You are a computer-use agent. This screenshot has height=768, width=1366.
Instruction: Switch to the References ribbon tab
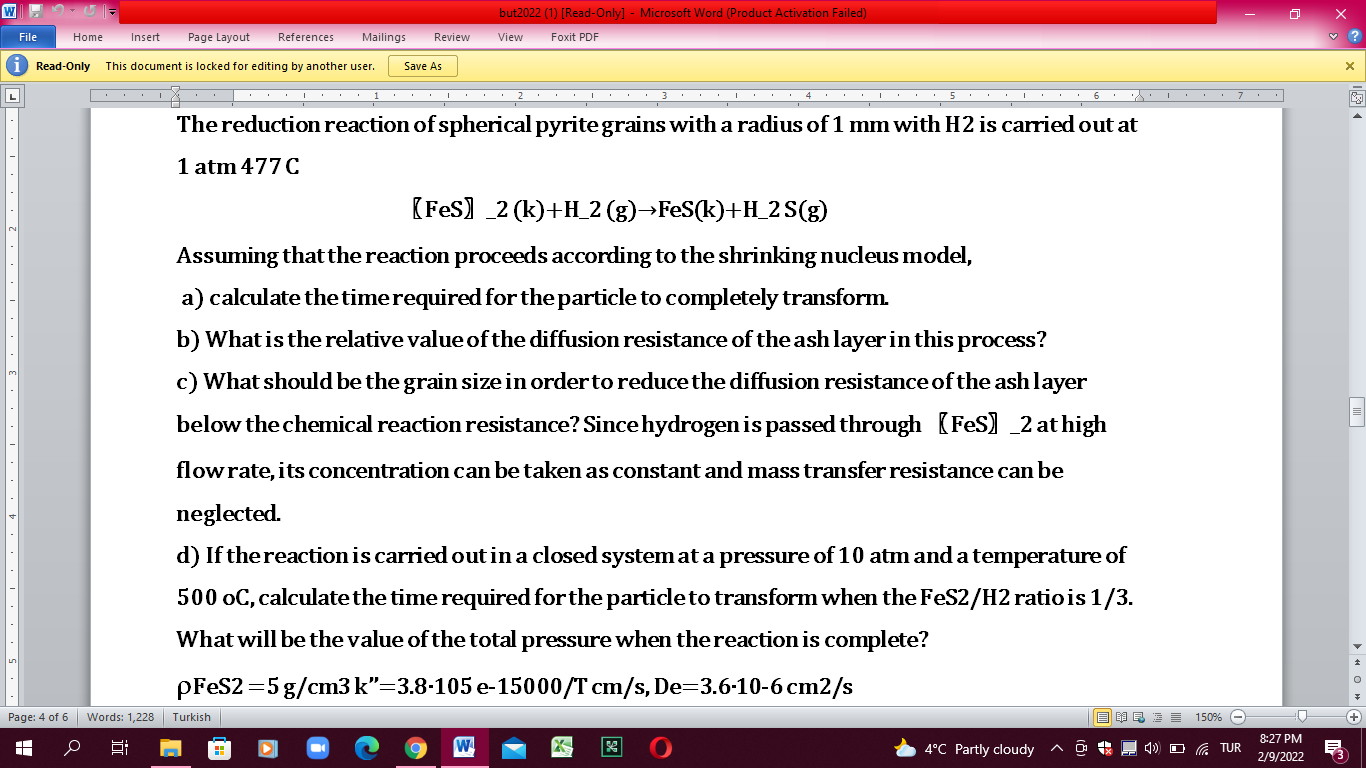[x=305, y=37]
